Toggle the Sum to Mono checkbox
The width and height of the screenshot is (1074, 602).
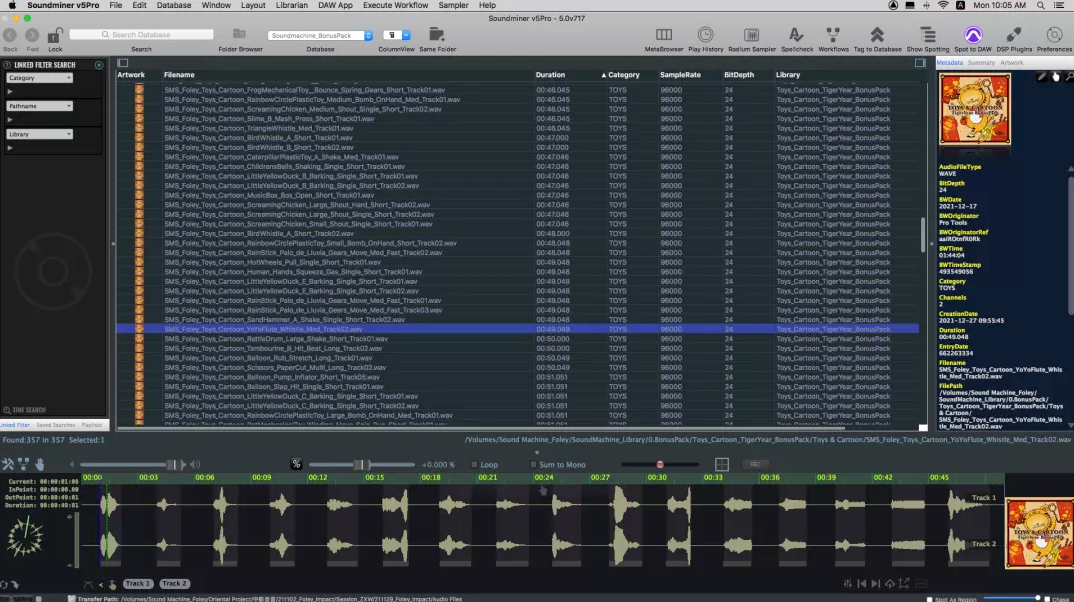533,465
